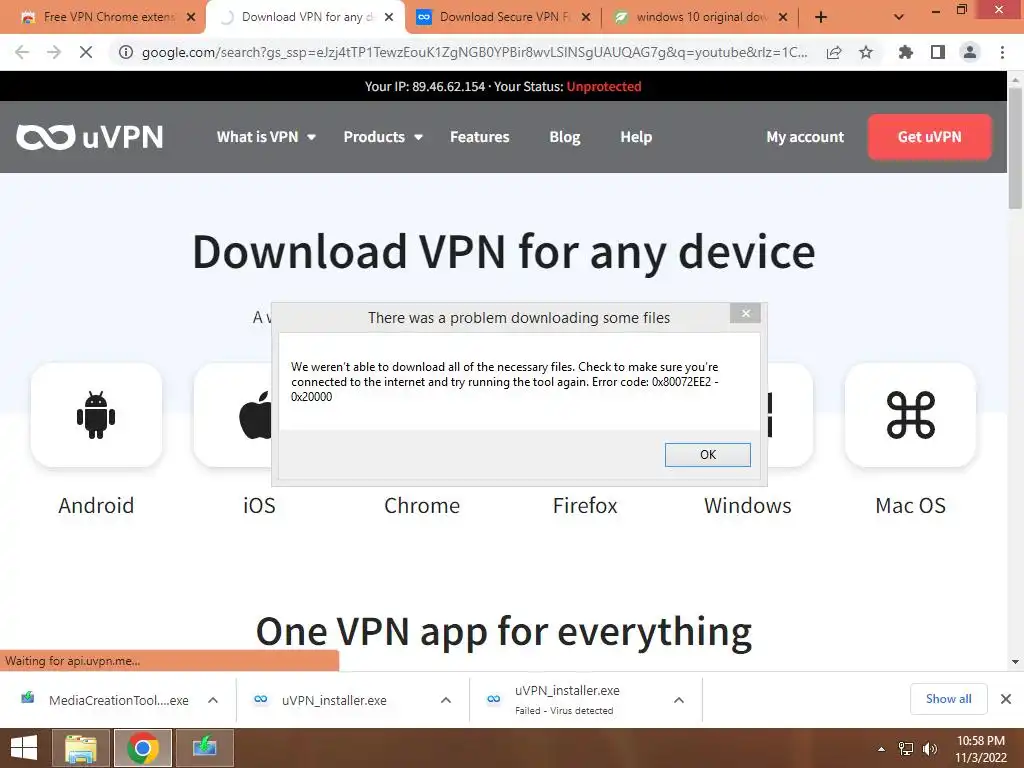The width and height of the screenshot is (1024, 768).
Task: Open the Help menu item
Action: [x=636, y=137]
